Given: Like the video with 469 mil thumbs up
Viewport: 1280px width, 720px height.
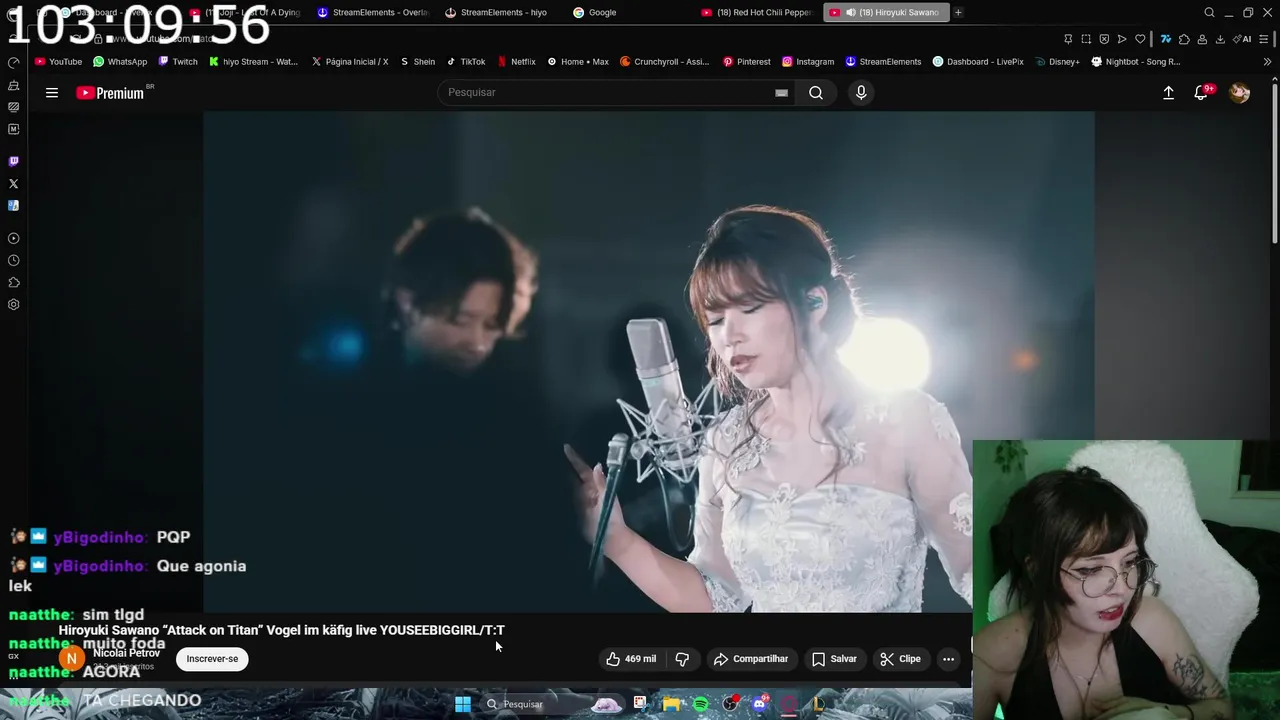Looking at the screenshot, I should coord(631,659).
